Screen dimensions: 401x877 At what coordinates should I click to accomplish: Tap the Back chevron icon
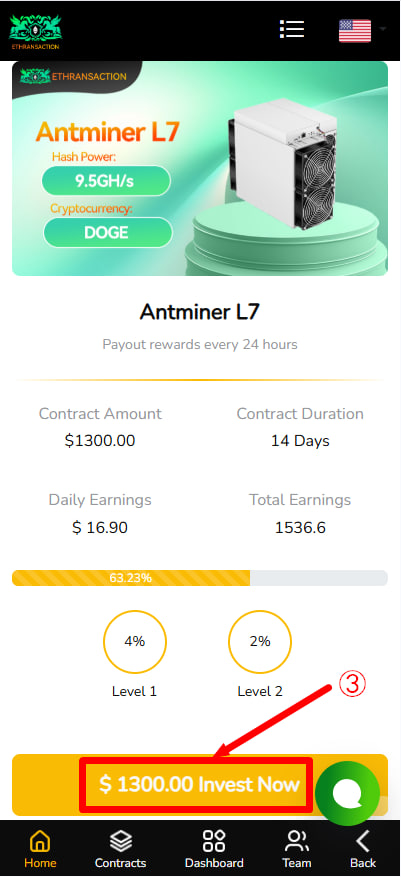(x=363, y=841)
